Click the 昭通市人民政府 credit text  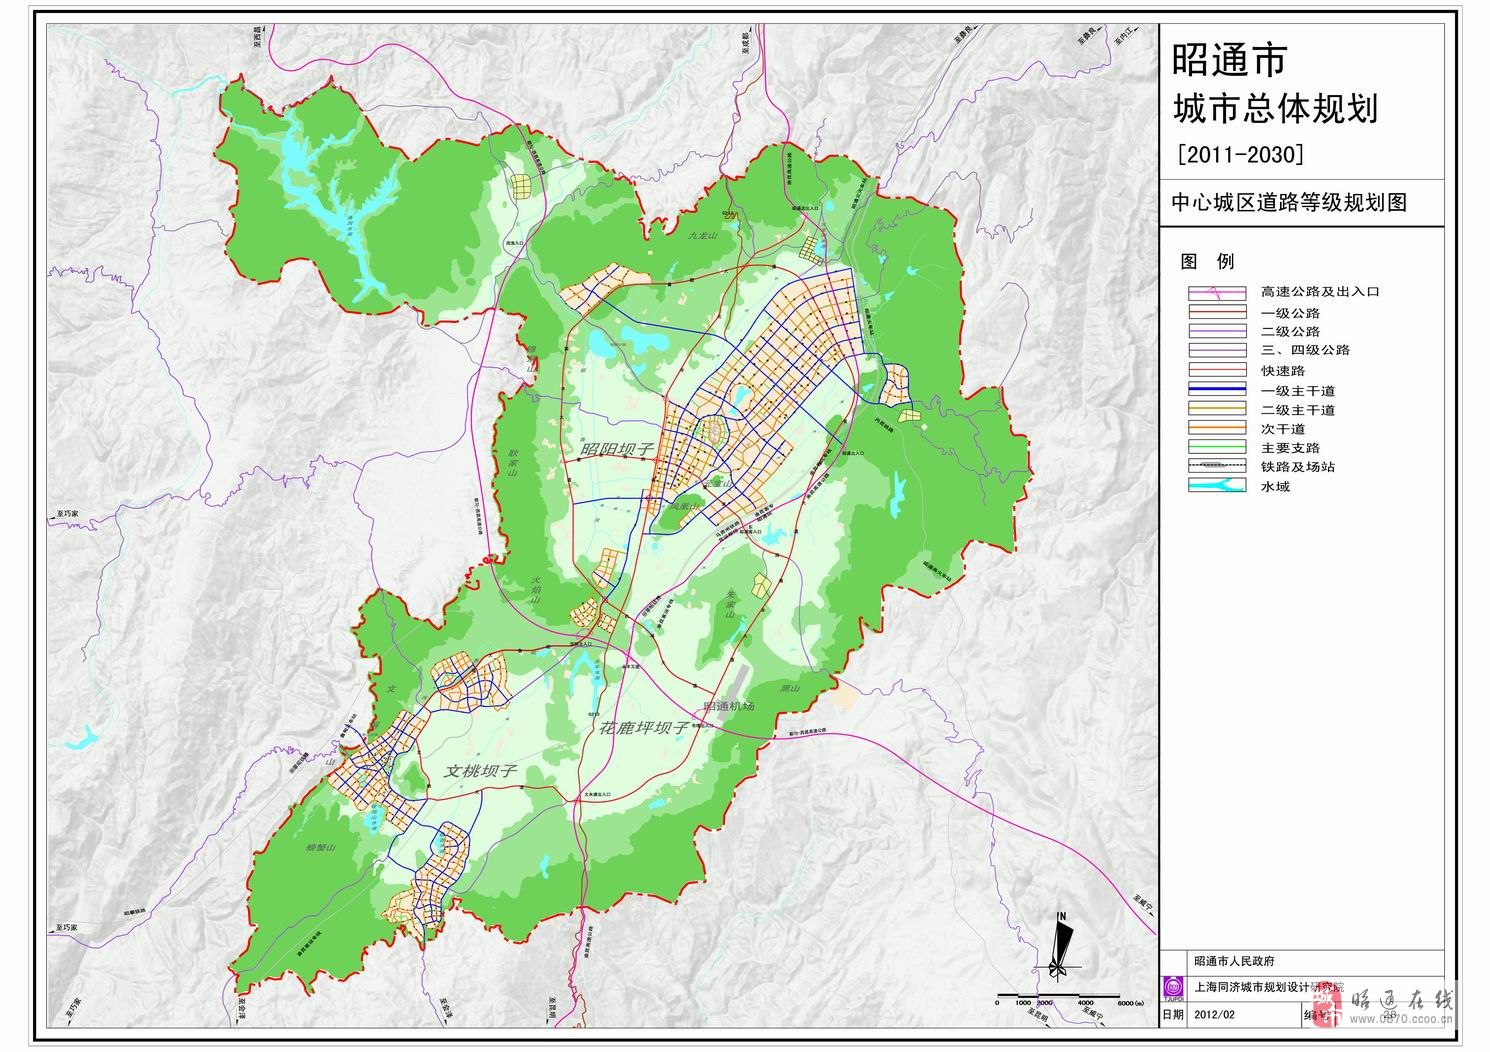1235,962
